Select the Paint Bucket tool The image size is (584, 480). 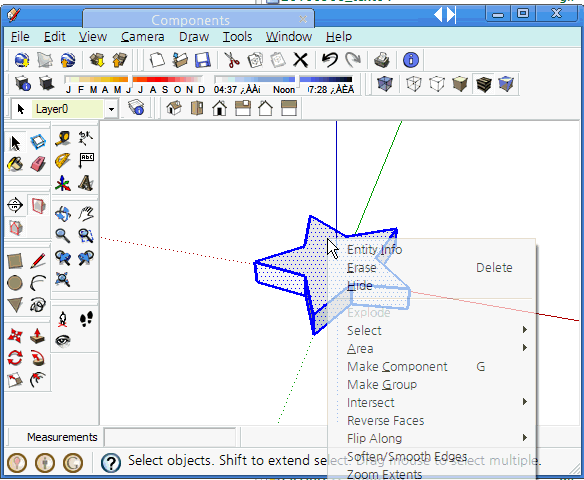[x=15, y=164]
